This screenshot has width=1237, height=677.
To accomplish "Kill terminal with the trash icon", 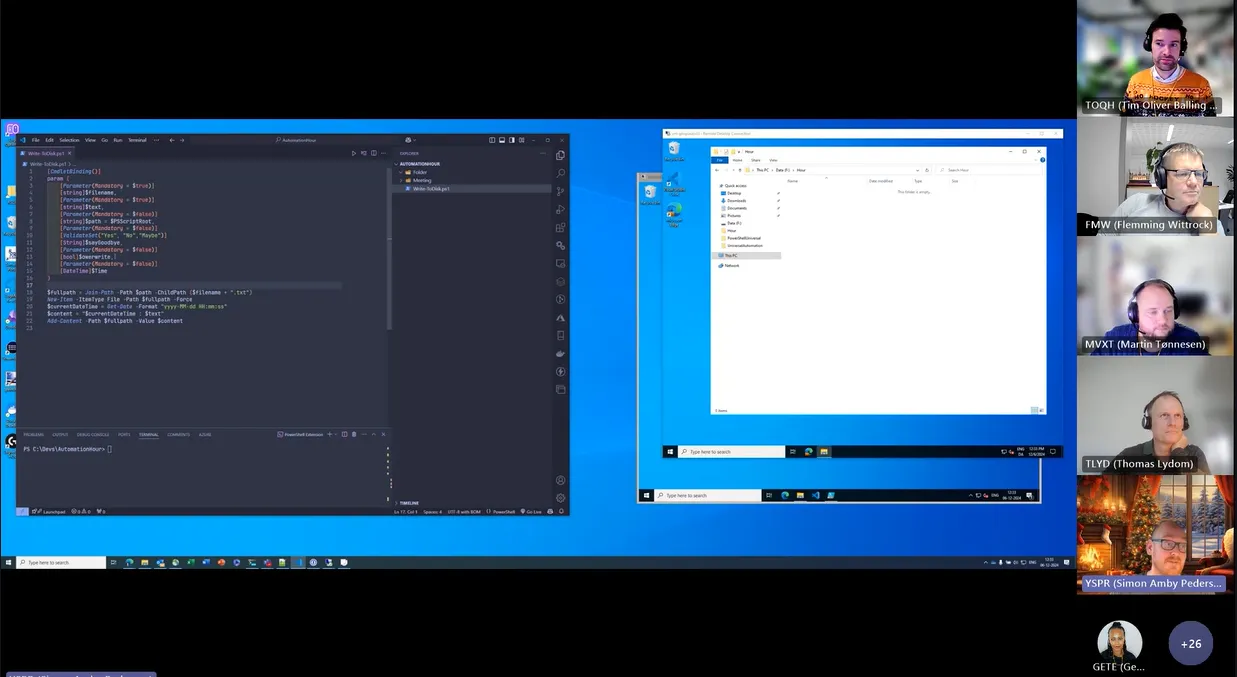I will (353, 434).
